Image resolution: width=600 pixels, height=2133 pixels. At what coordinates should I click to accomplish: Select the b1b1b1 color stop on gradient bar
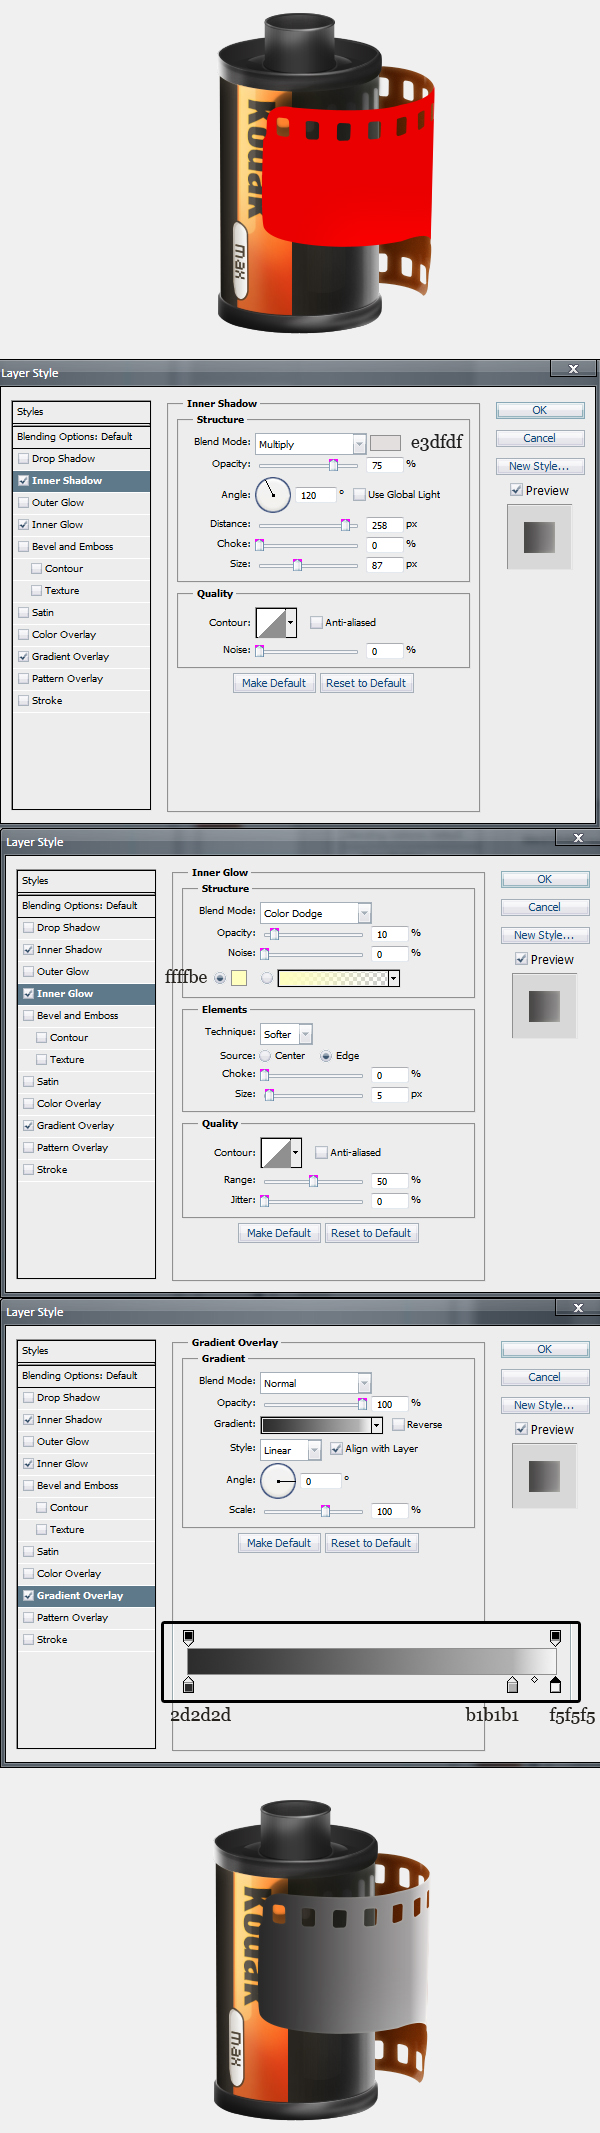(513, 1686)
